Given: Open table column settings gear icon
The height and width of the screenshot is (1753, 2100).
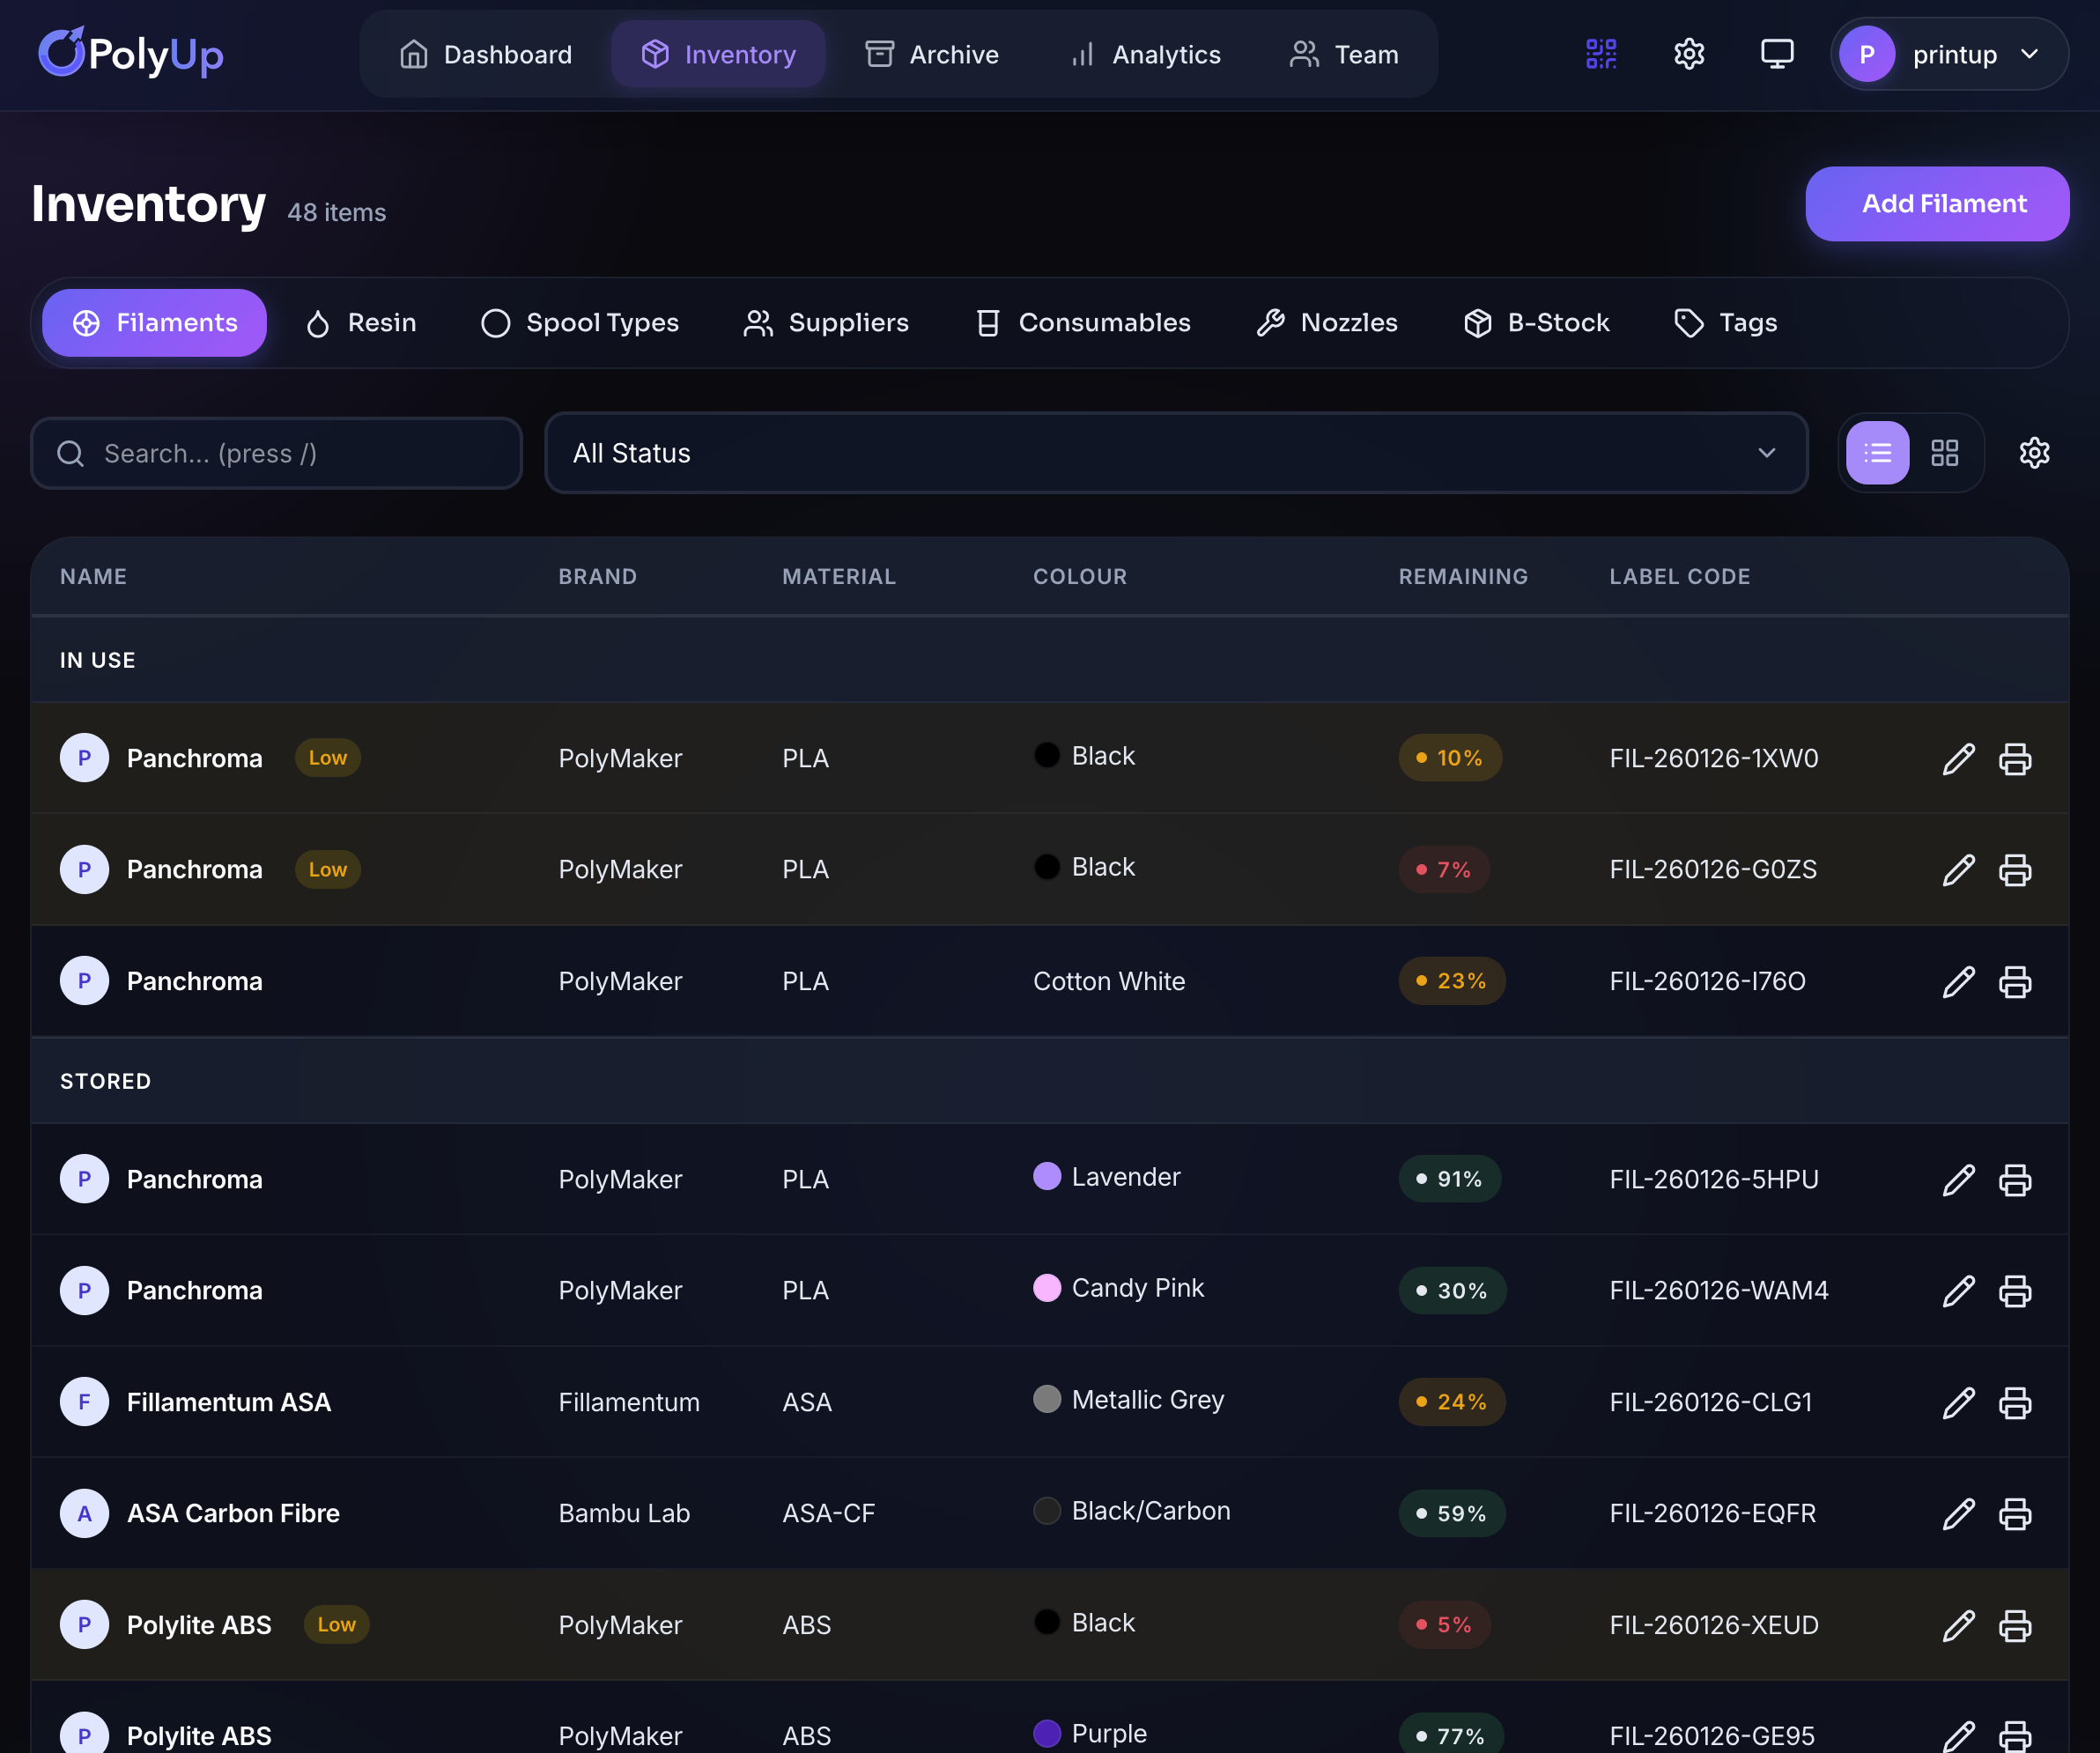Looking at the screenshot, I should tap(2034, 453).
